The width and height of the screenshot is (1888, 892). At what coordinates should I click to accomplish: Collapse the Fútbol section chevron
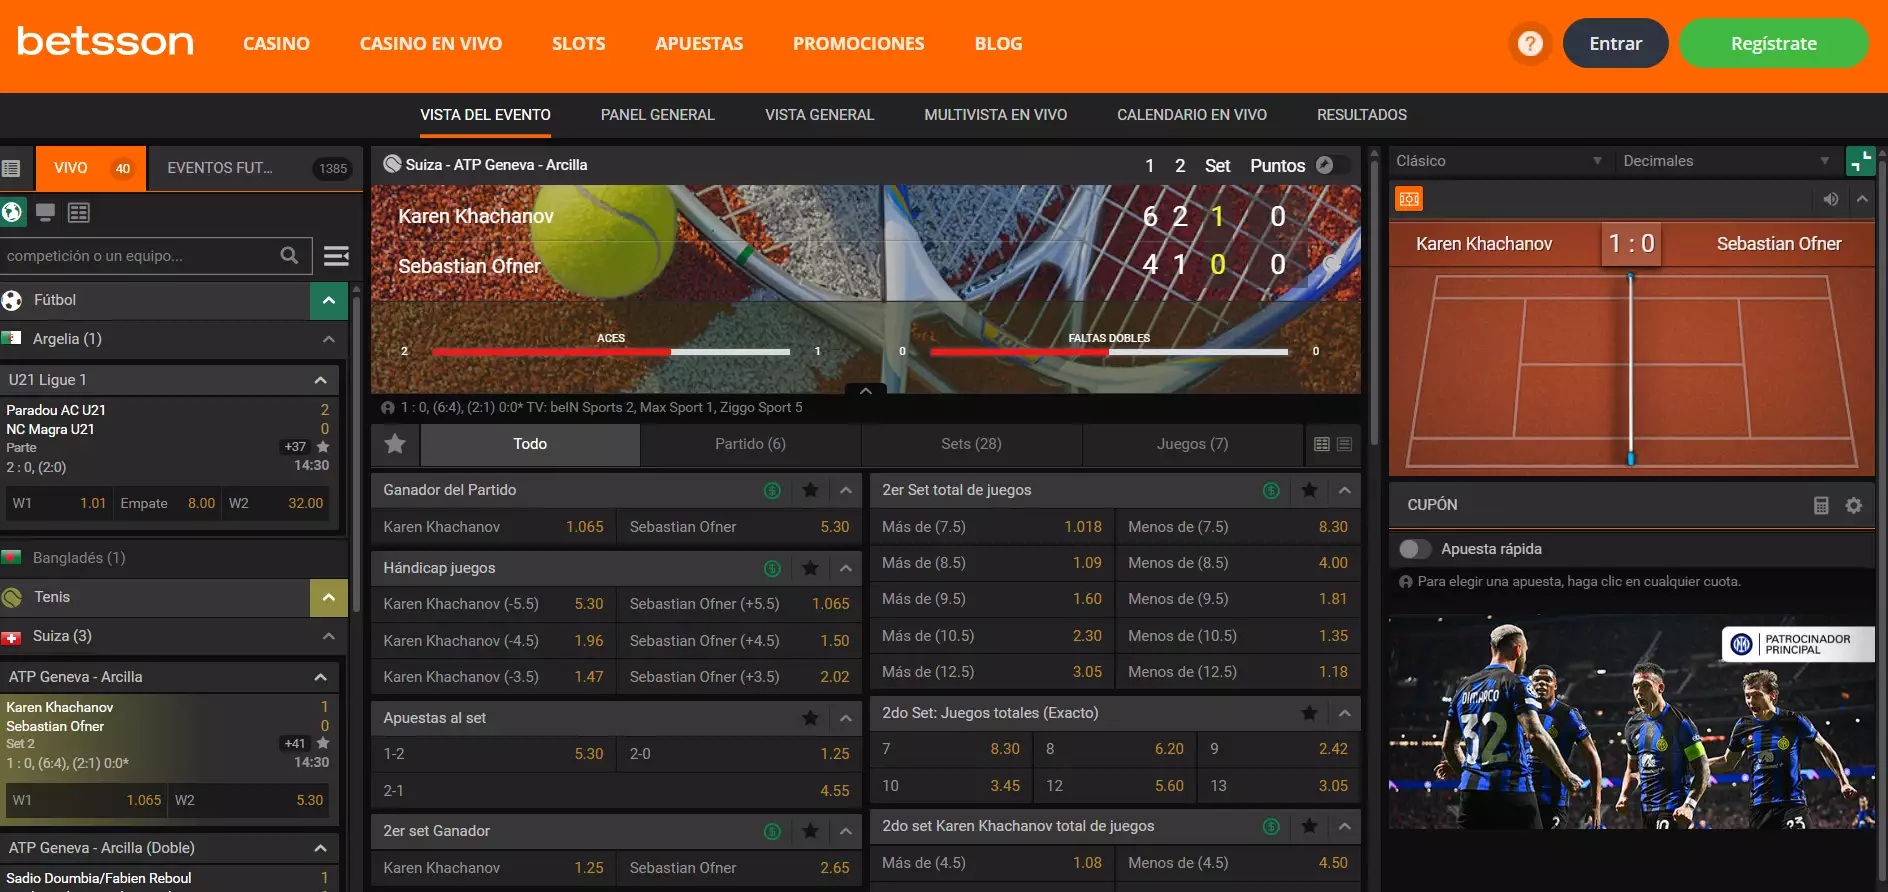tap(329, 300)
